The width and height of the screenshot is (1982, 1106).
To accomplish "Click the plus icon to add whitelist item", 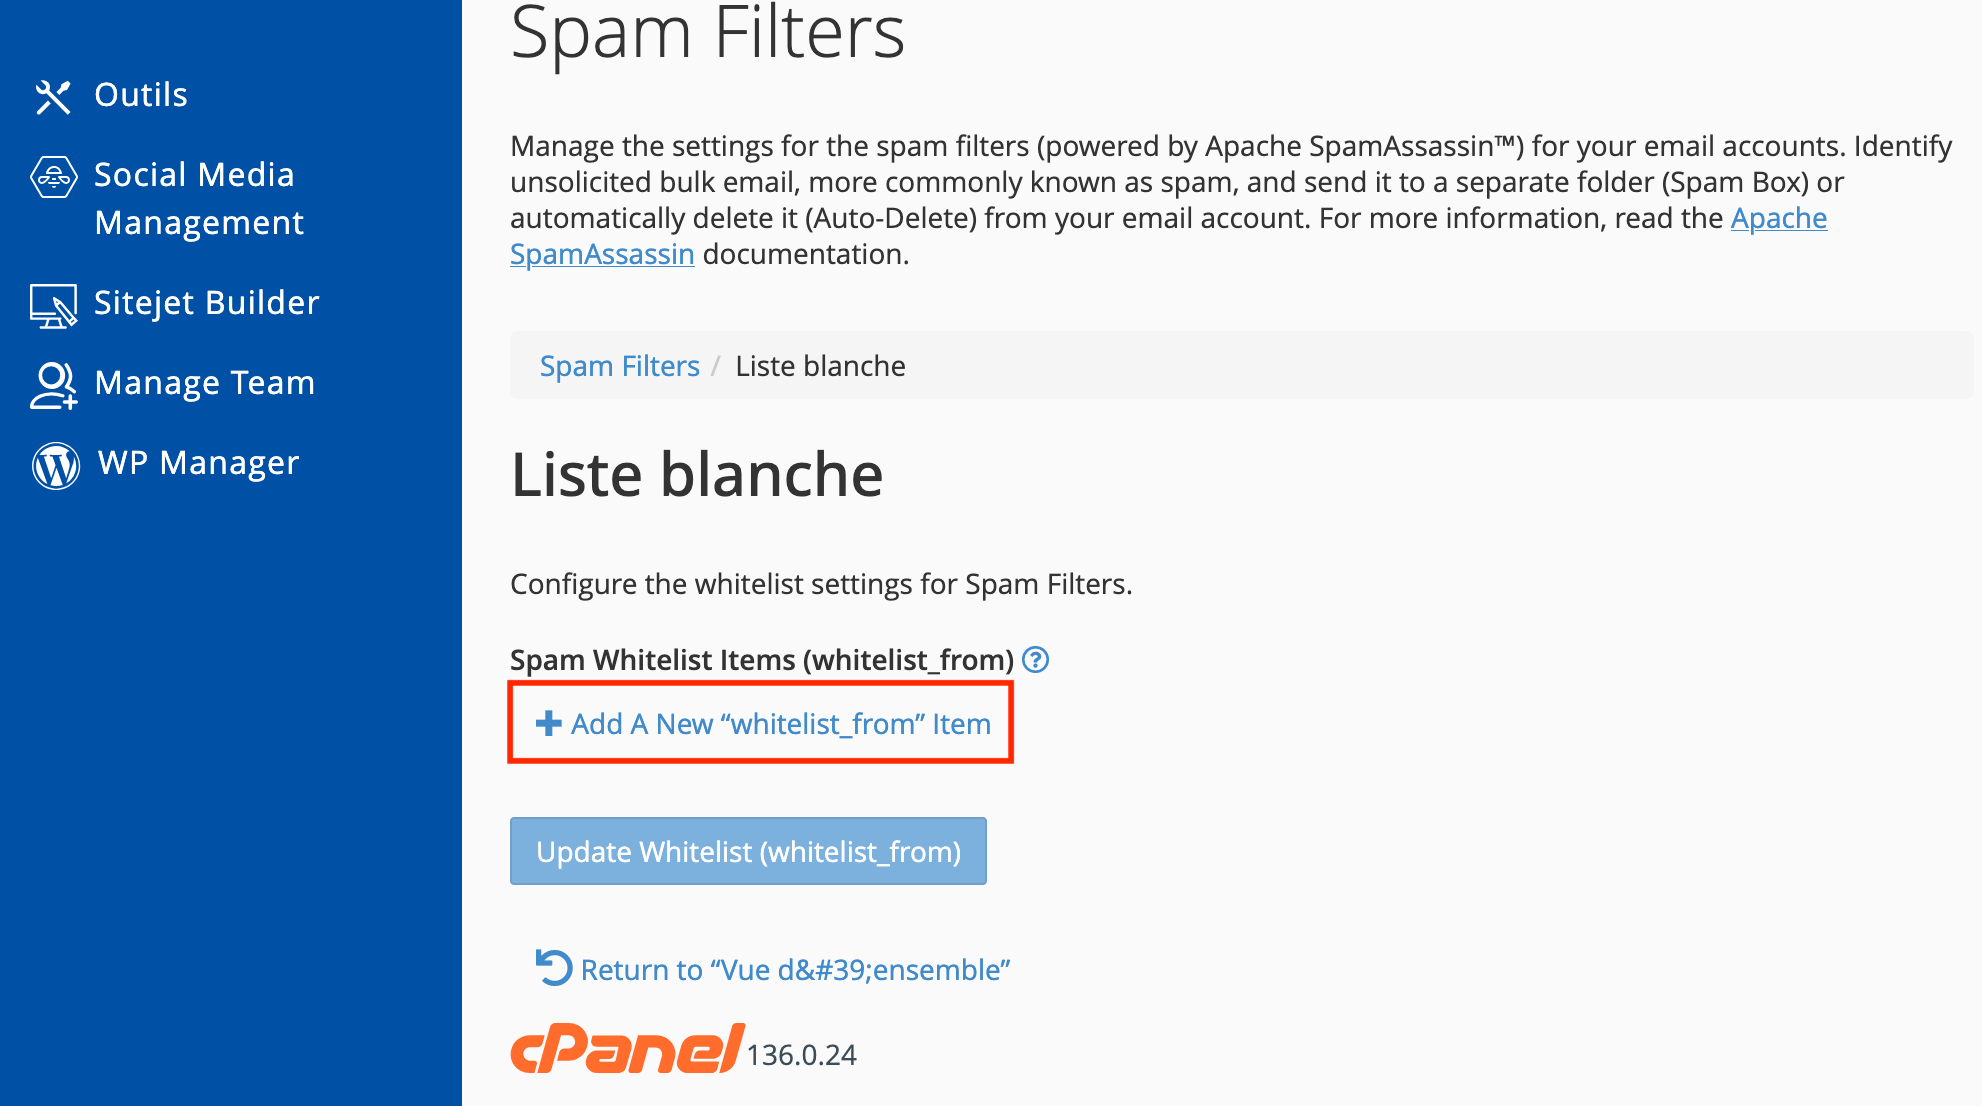I will (548, 723).
